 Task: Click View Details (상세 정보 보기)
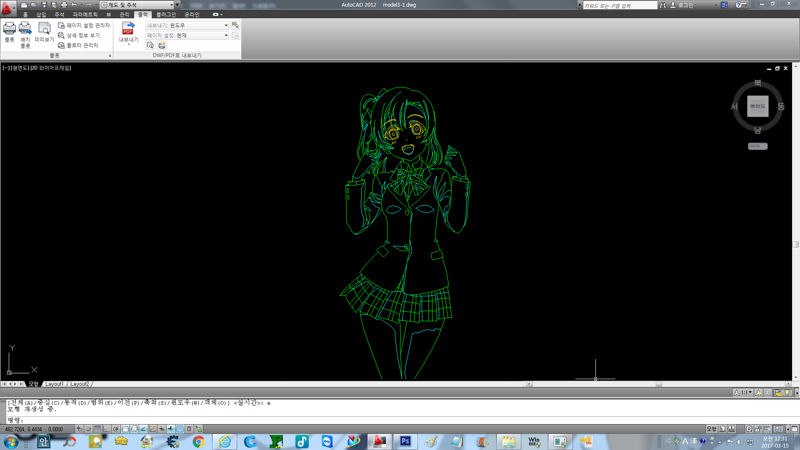(x=79, y=35)
